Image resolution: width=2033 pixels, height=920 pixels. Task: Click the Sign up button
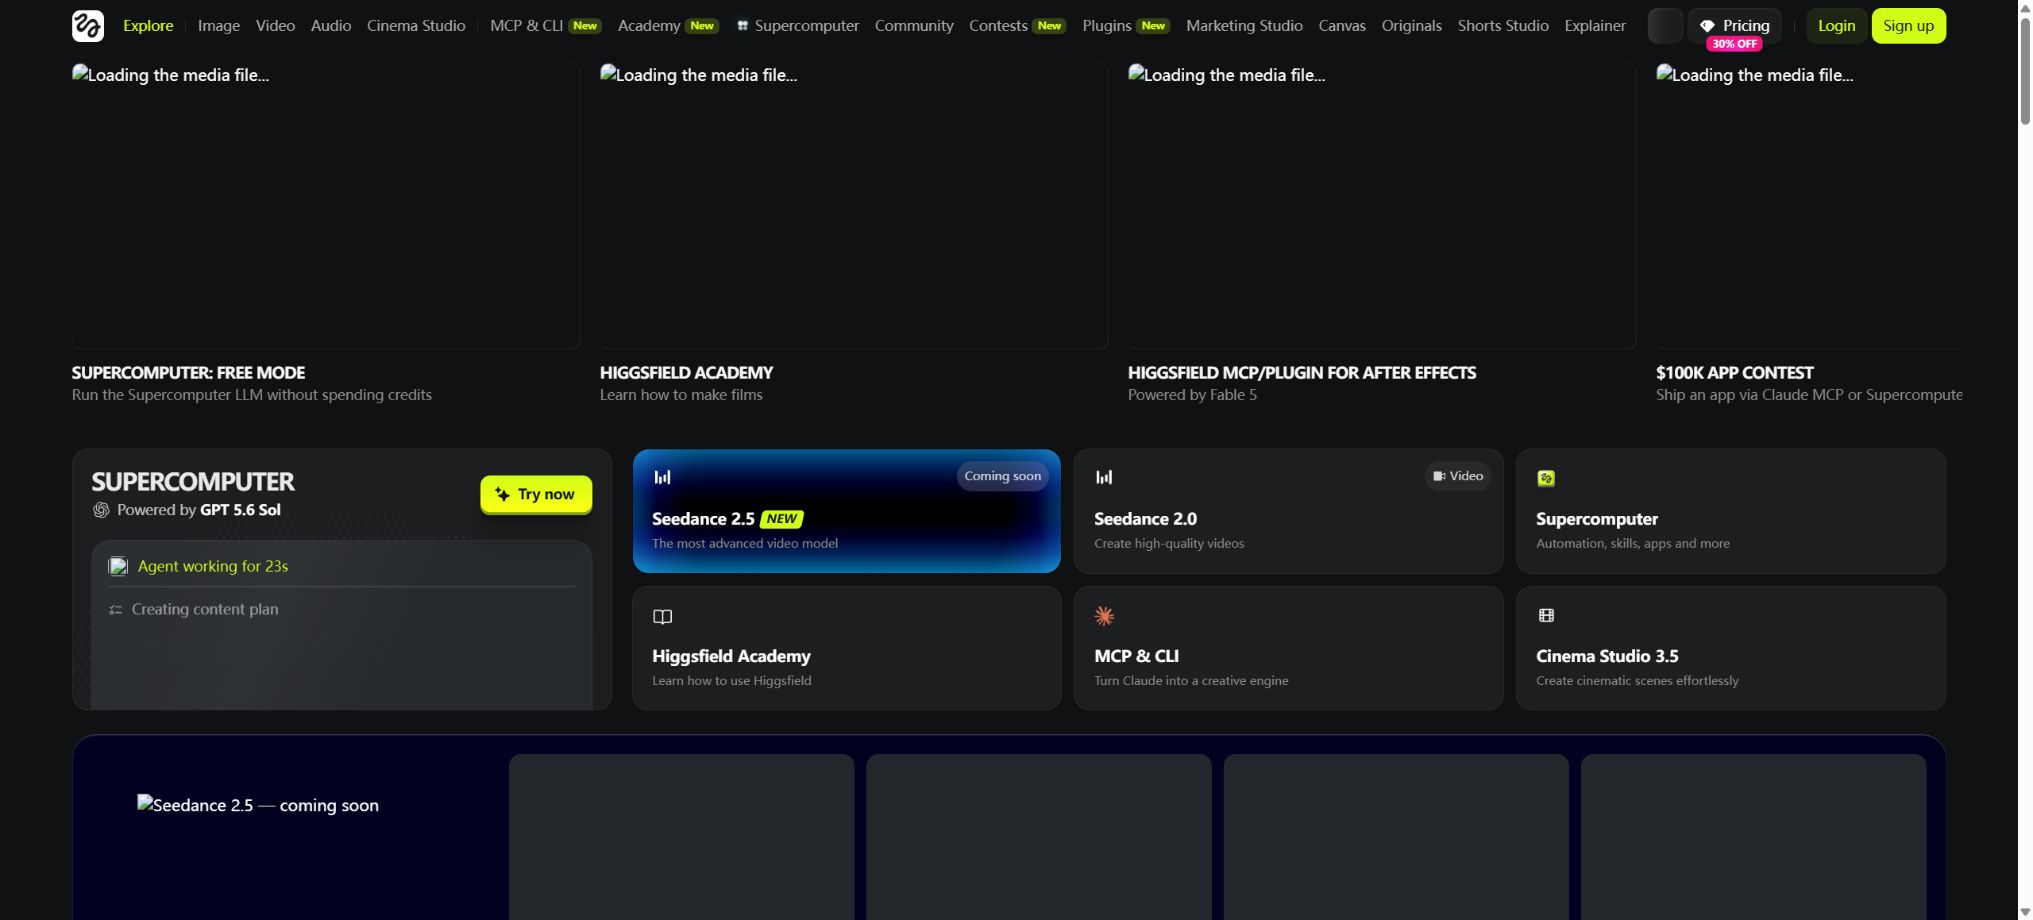click(x=1908, y=26)
